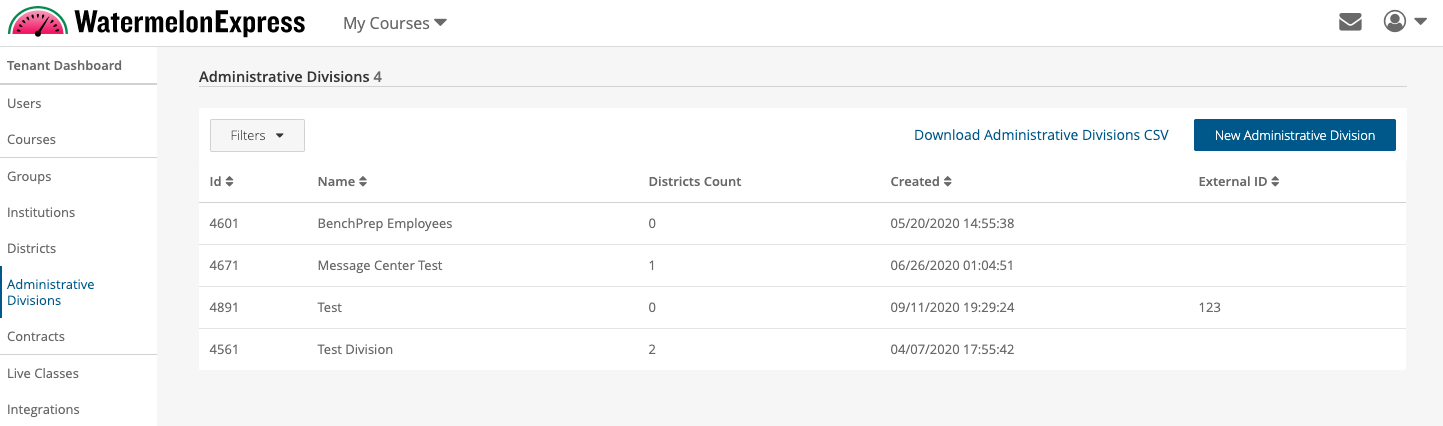Open the Test Division row
This screenshot has width=1443, height=426.
(x=802, y=350)
